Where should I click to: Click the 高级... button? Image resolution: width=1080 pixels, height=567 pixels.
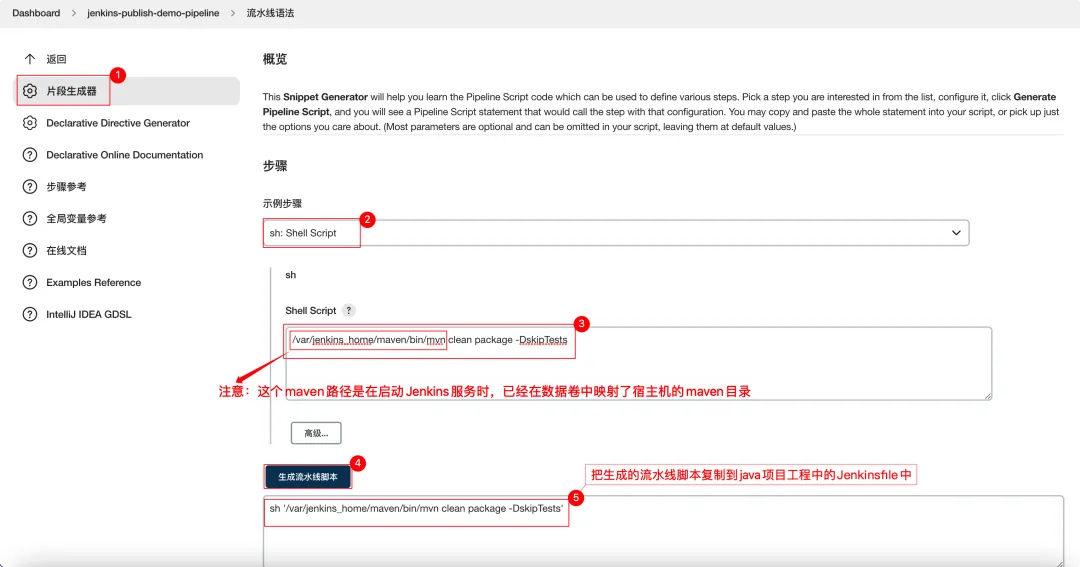click(316, 433)
